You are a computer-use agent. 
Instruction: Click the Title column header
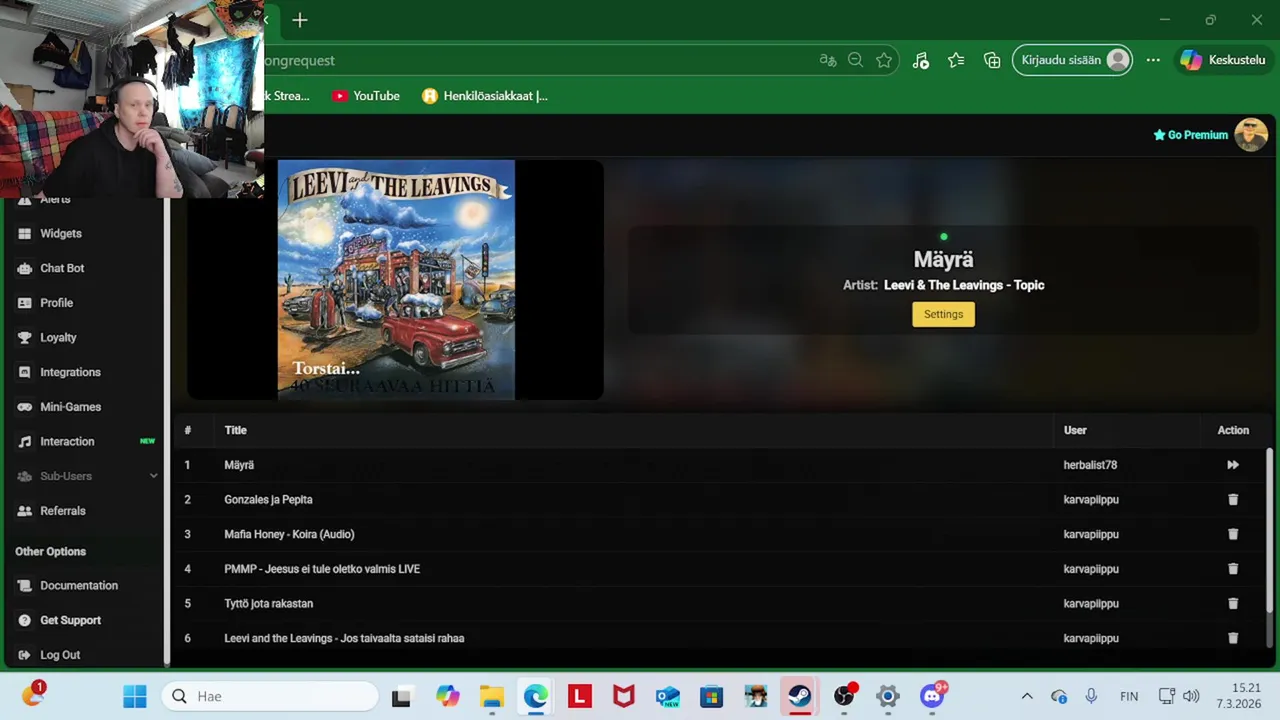click(x=235, y=430)
